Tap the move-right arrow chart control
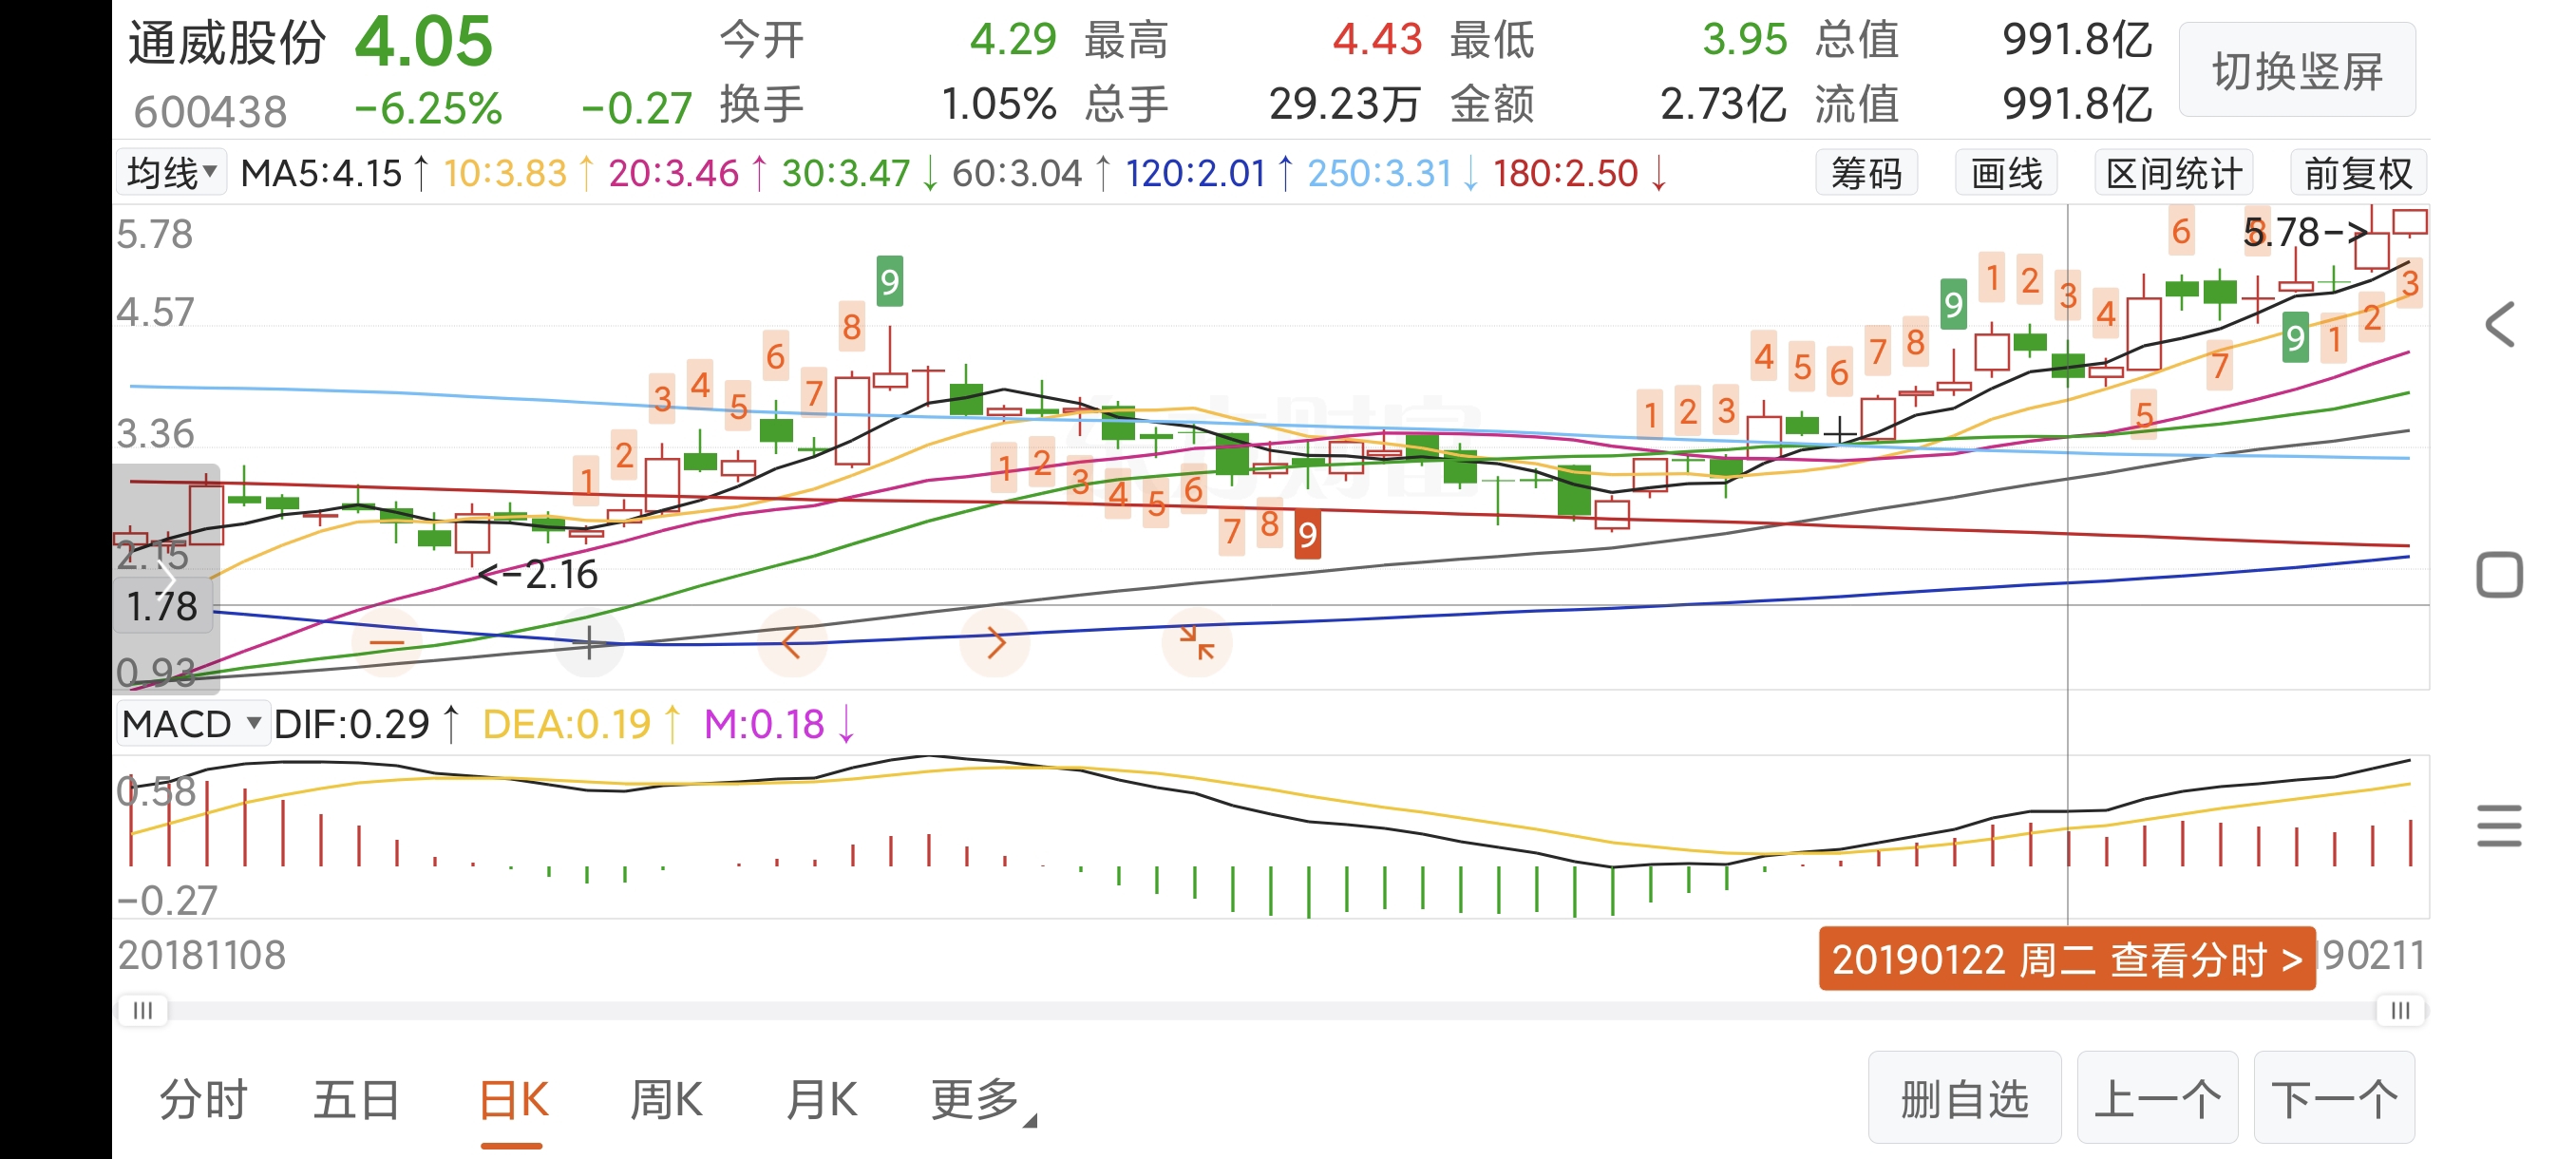Viewport: 2576px width, 1159px height. [994, 642]
